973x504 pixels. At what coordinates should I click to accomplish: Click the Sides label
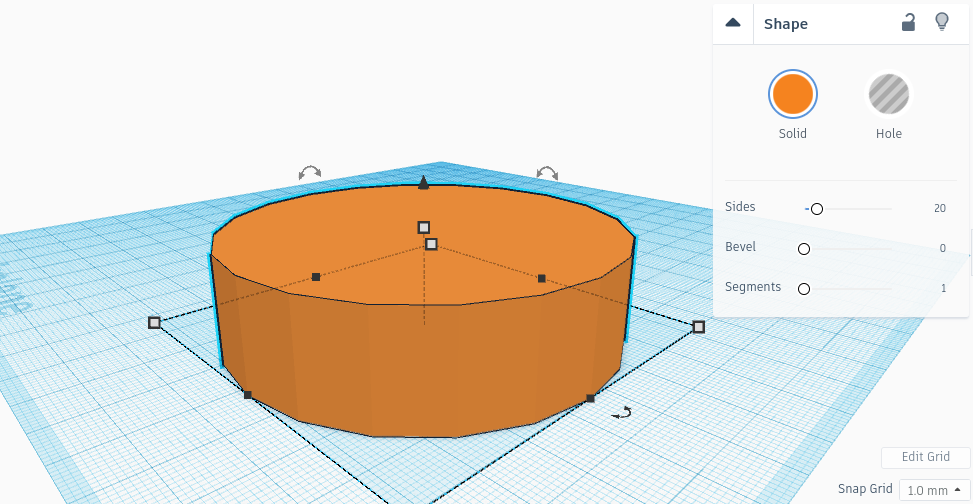click(740, 207)
